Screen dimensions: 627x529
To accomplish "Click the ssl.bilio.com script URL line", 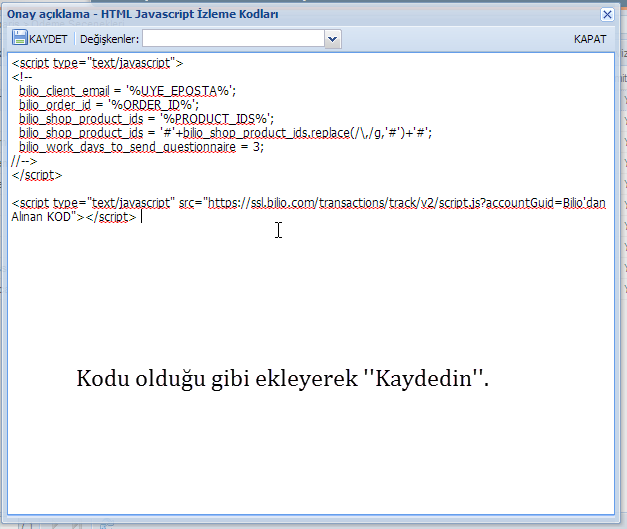I will point(308,203).
